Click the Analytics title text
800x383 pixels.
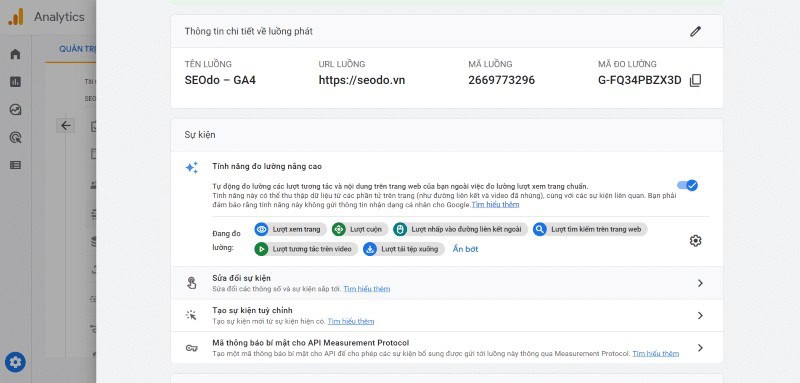pyautogui.click(x=59, y=17)
